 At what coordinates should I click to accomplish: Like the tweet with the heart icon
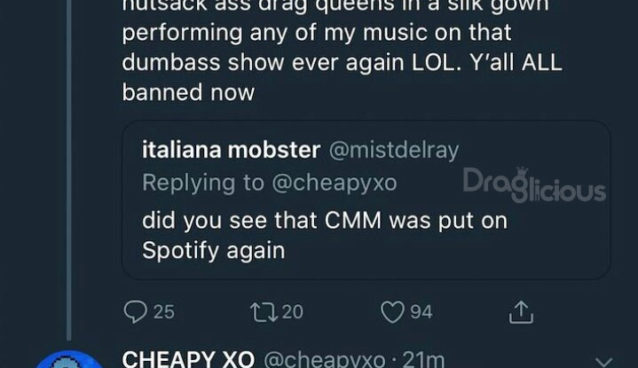click(x=392, y=312)
